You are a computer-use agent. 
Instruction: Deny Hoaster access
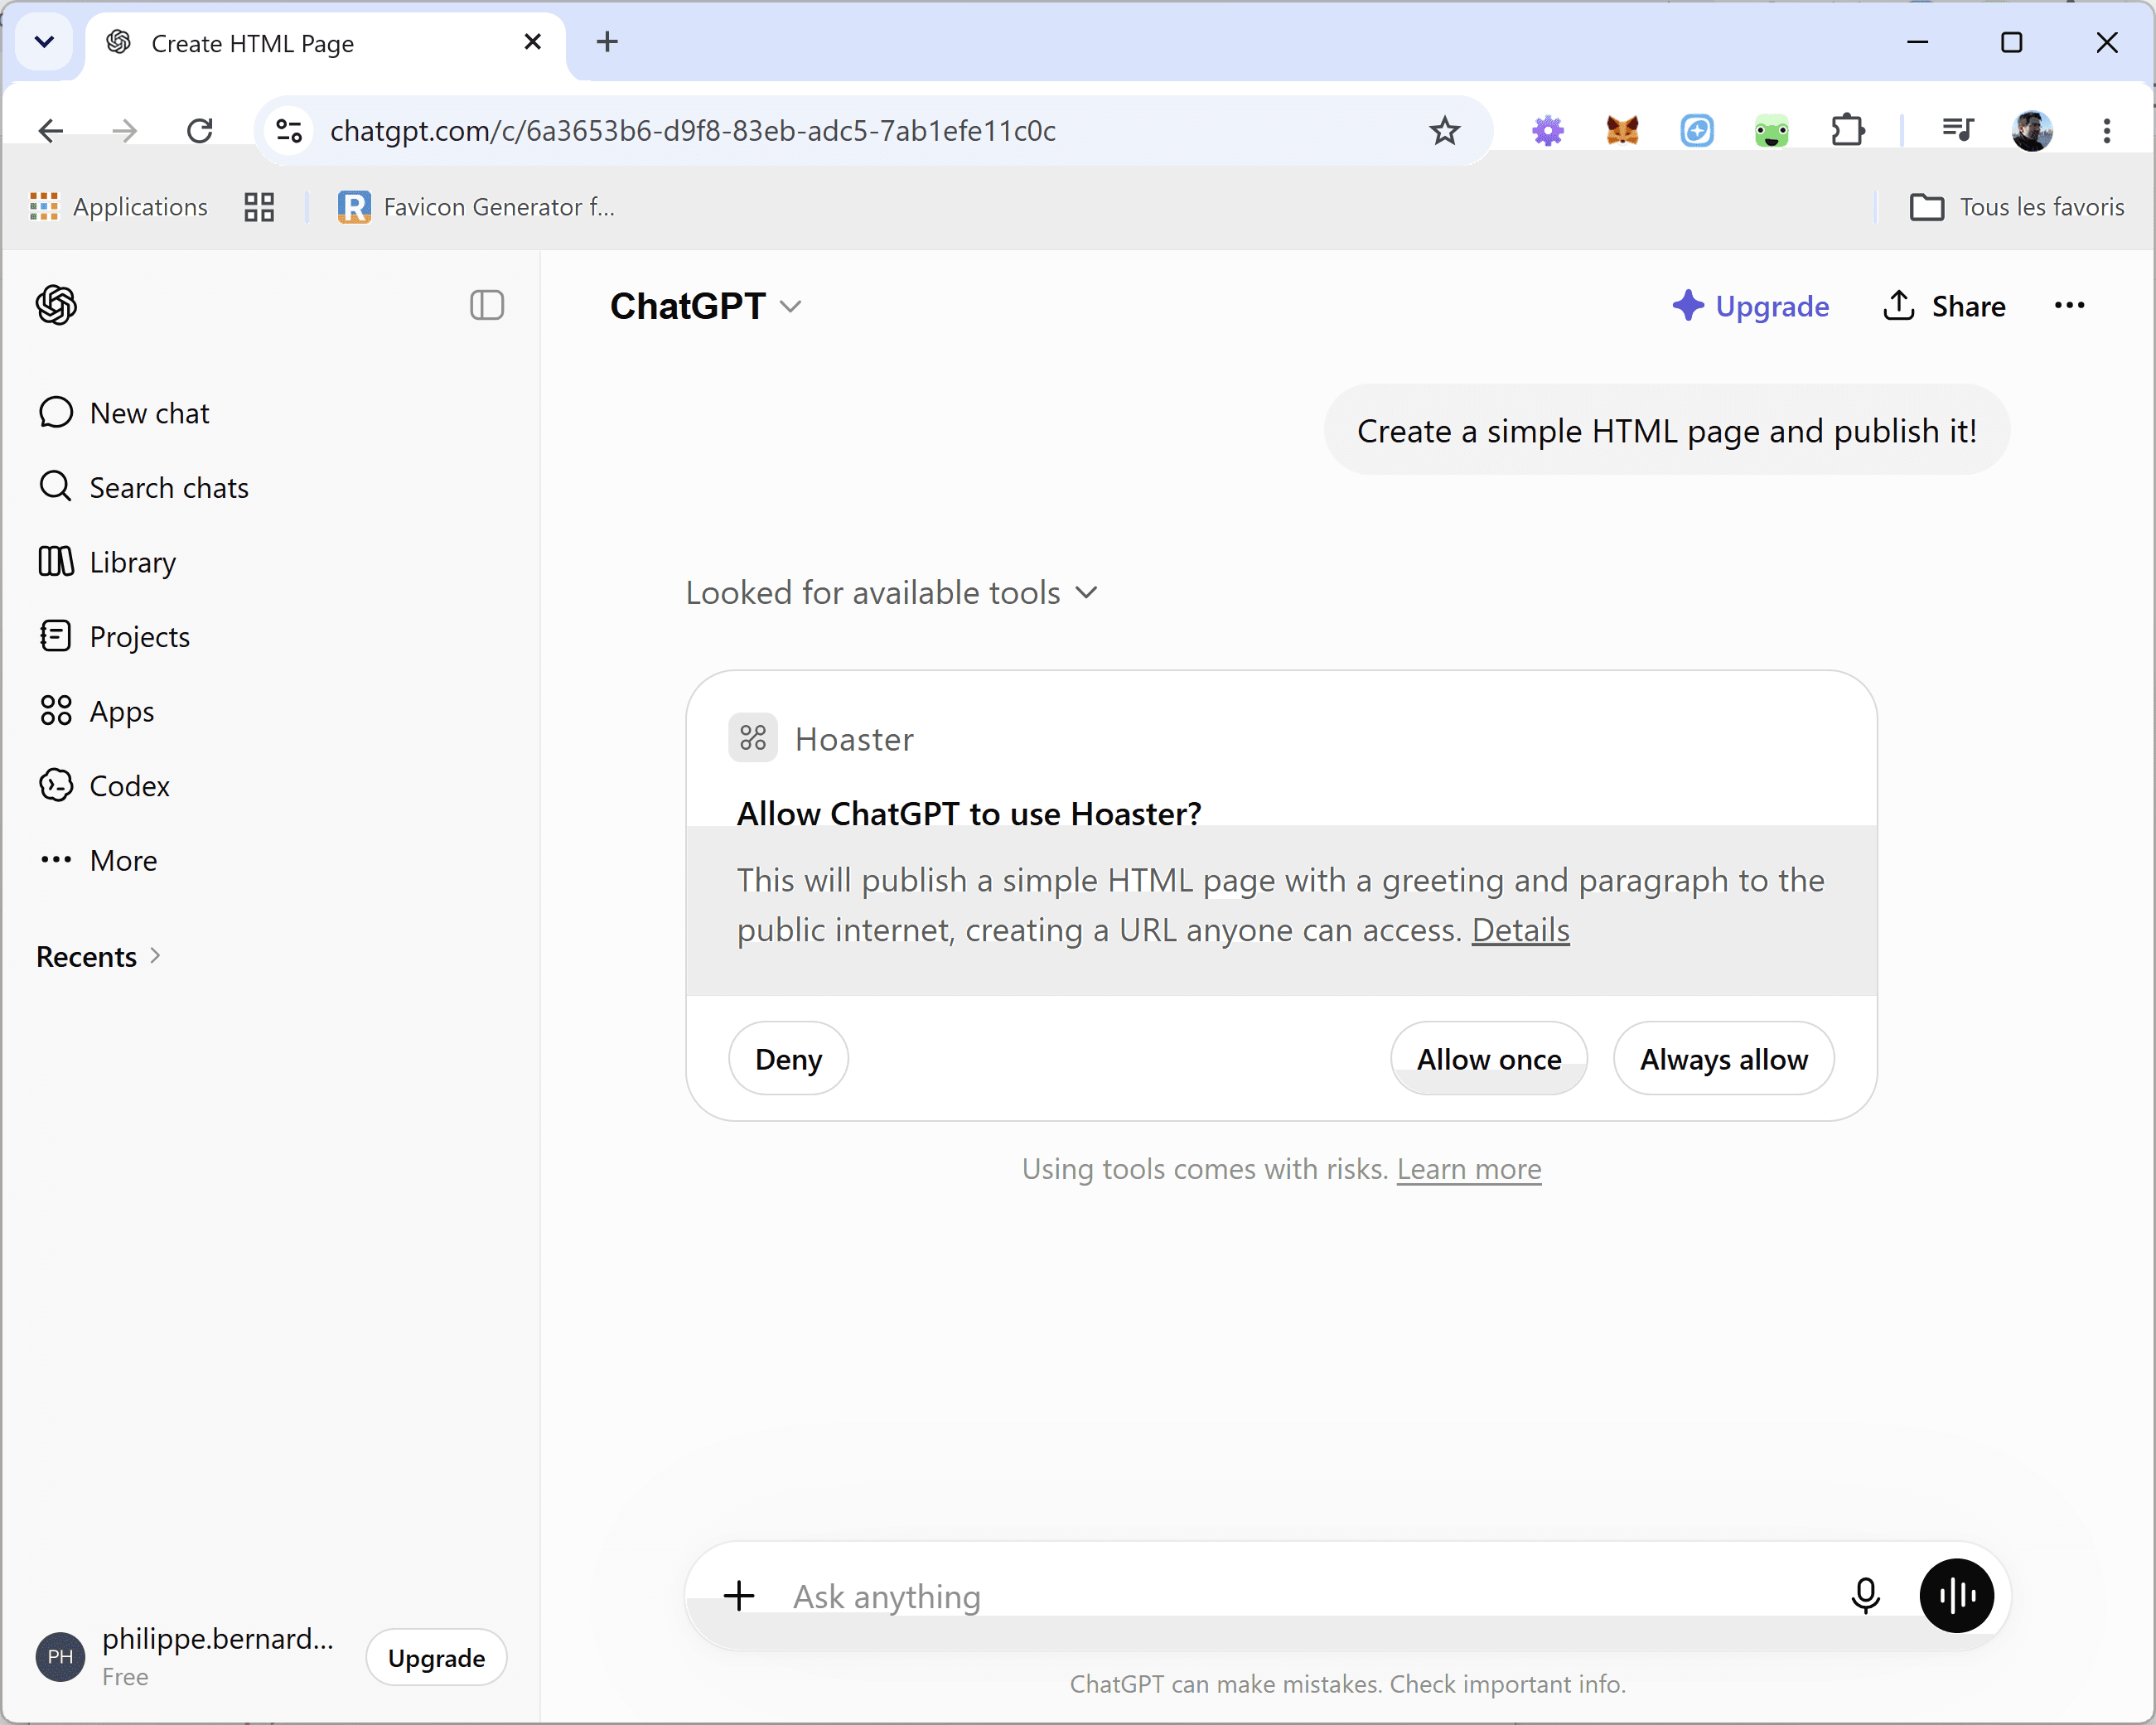click(788, 1058)
